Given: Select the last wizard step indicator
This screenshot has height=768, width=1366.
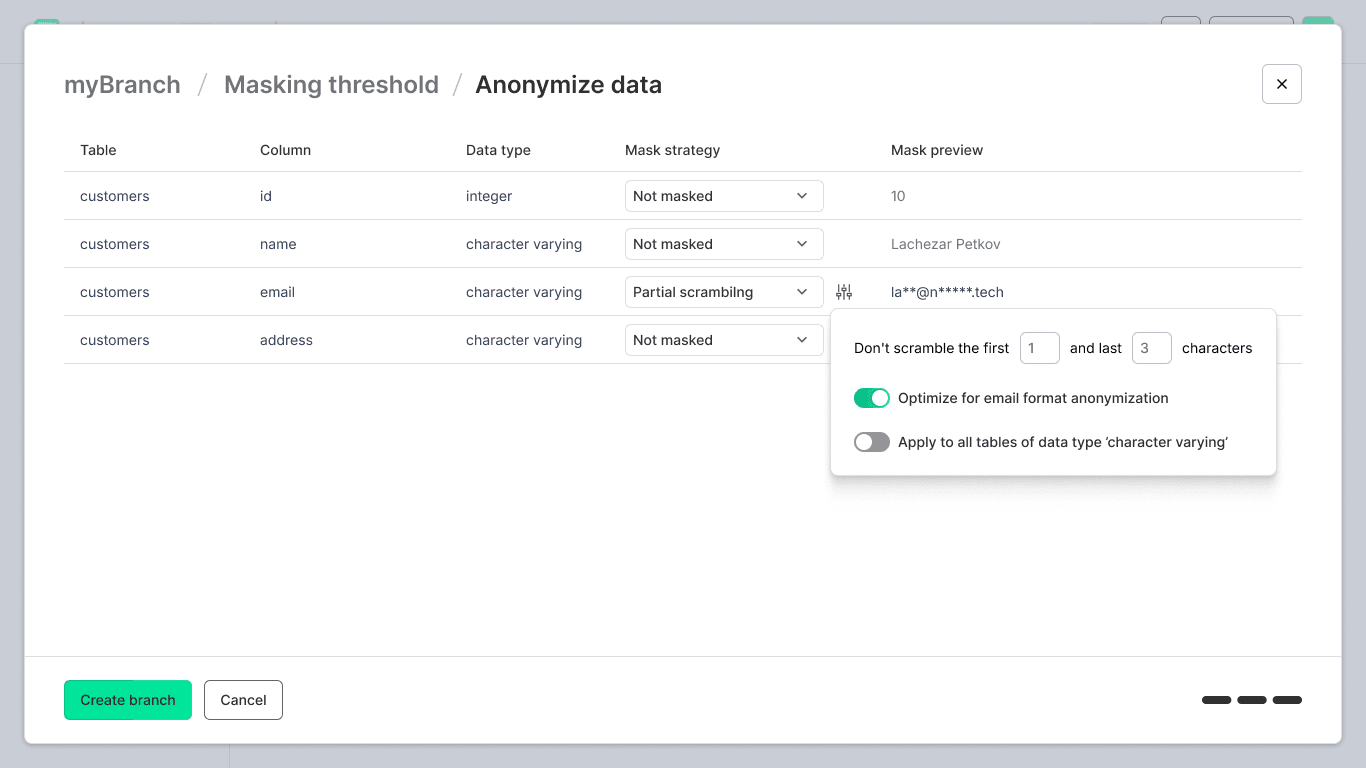Looking at the screenshot, I should coord(1287,700).
